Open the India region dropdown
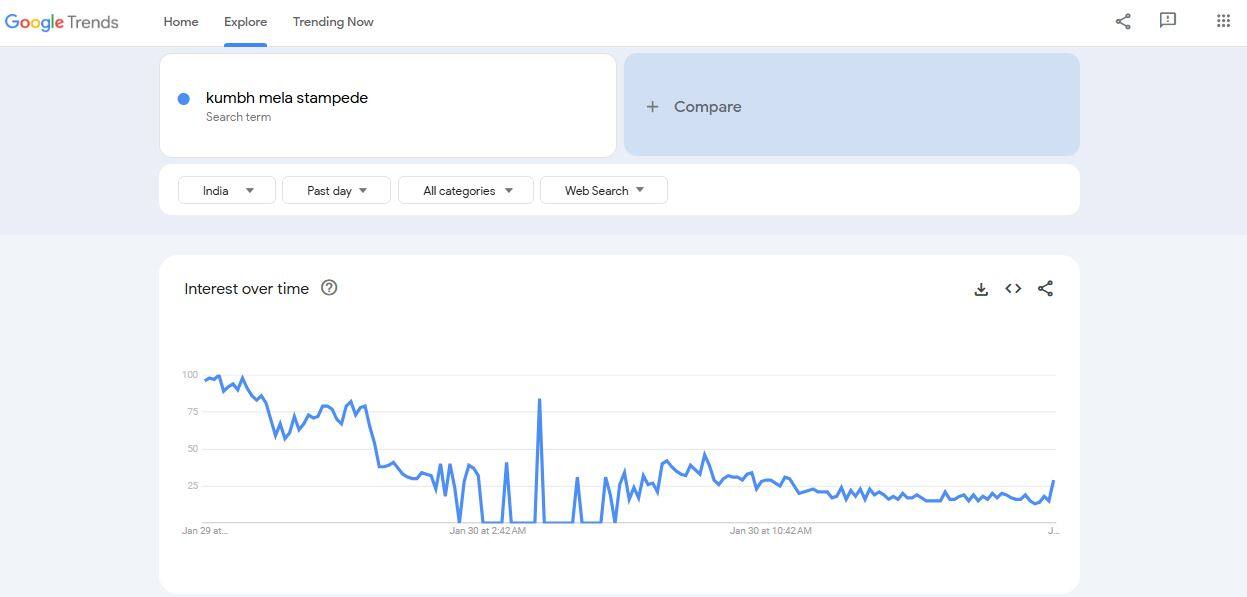1247x597 pixels. coord(227,191)
